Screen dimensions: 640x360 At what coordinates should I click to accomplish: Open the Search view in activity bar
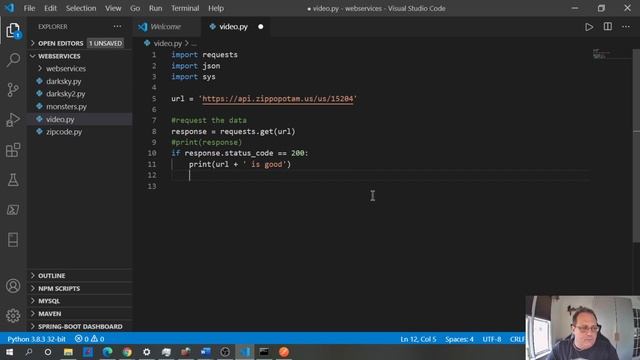tap(13, 60)
